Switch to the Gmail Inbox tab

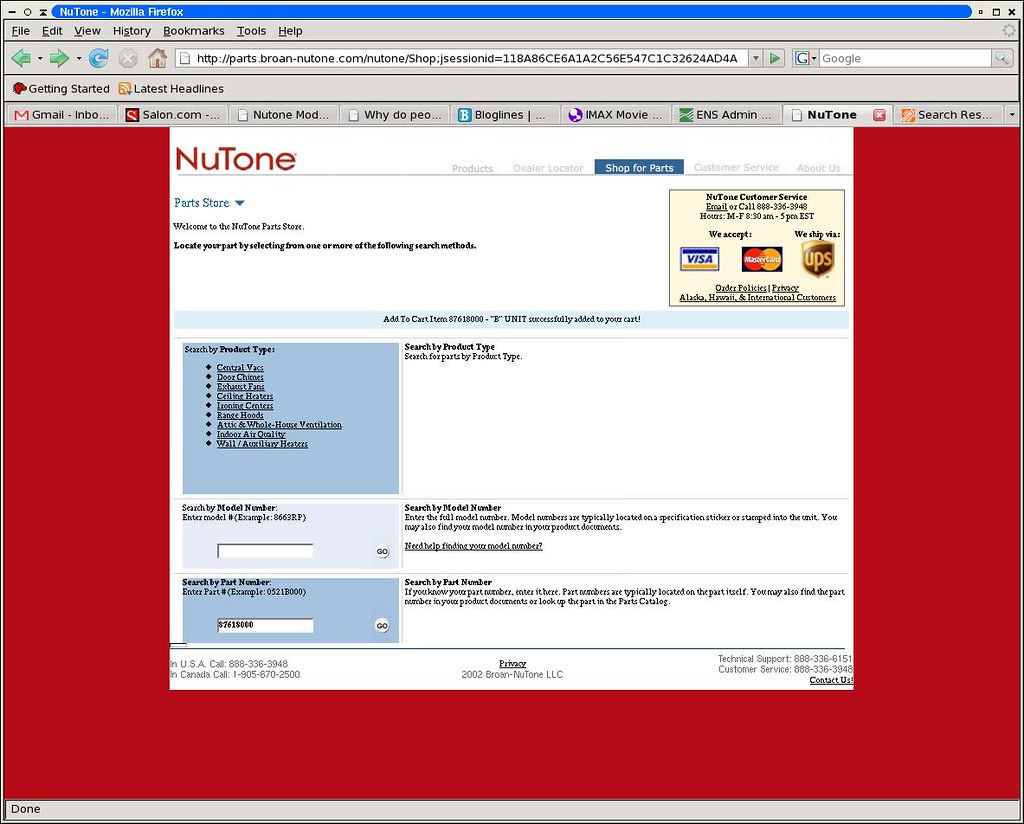61,115
